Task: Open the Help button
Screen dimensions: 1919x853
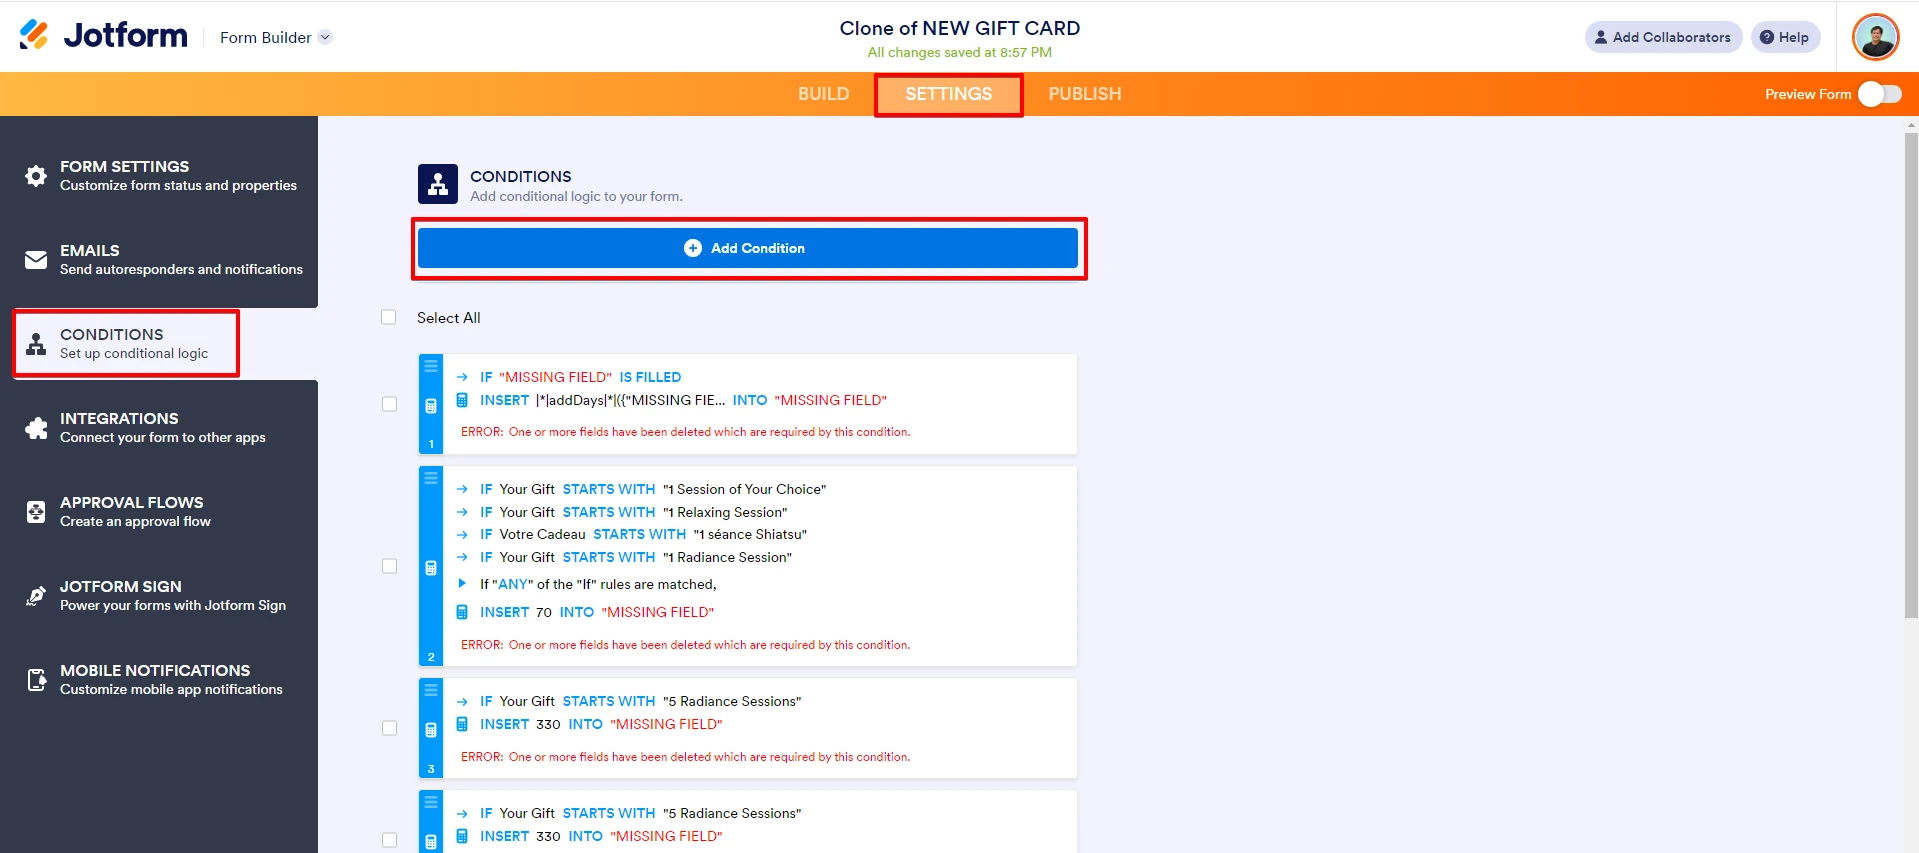Action: point(1785,37)
